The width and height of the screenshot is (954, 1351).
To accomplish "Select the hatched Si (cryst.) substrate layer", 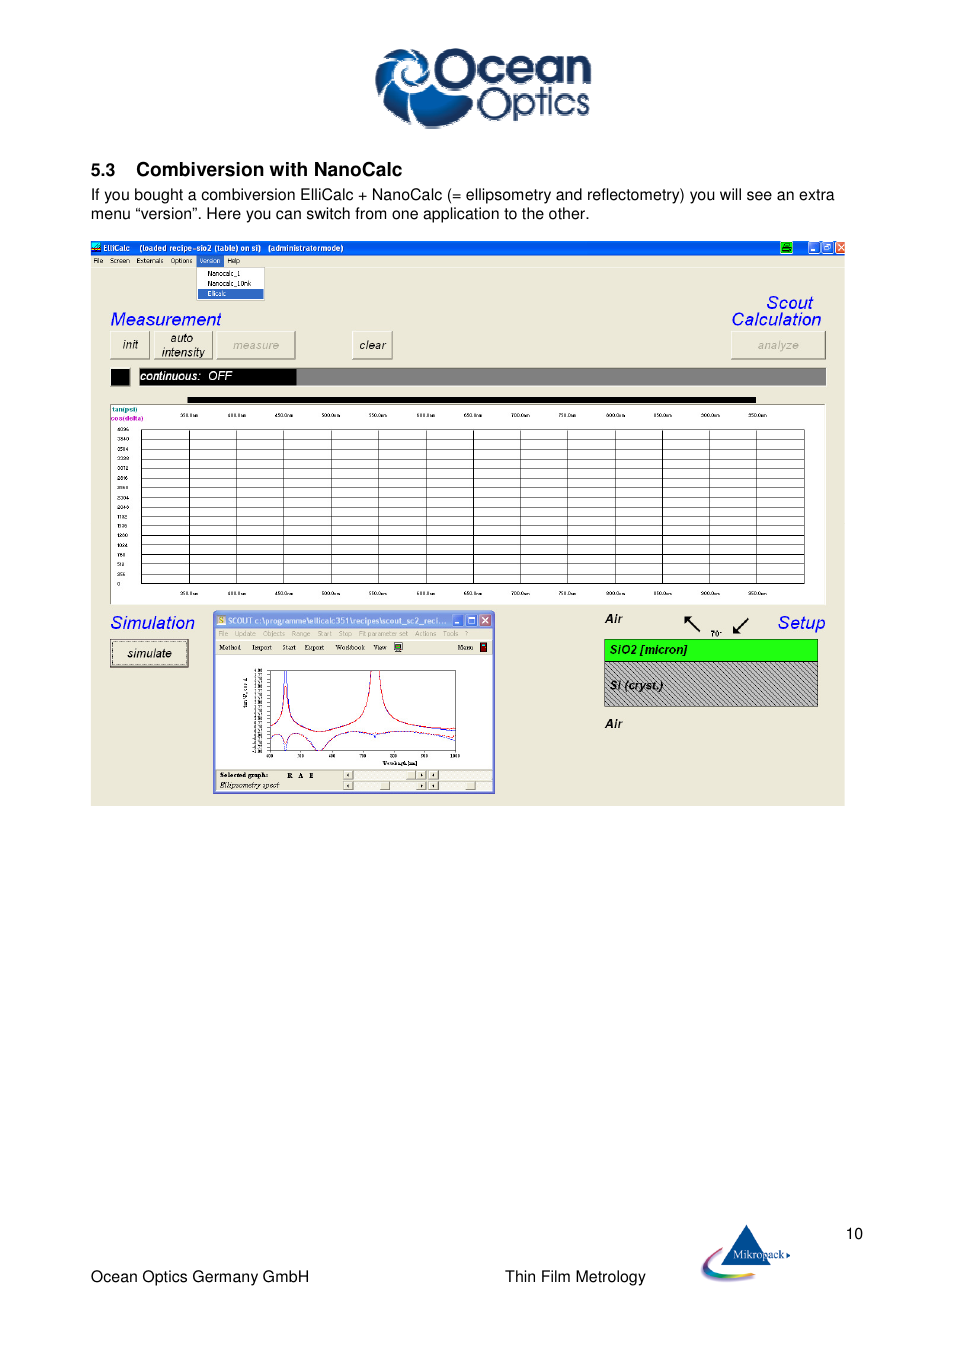I will click(x=711, y=685).
